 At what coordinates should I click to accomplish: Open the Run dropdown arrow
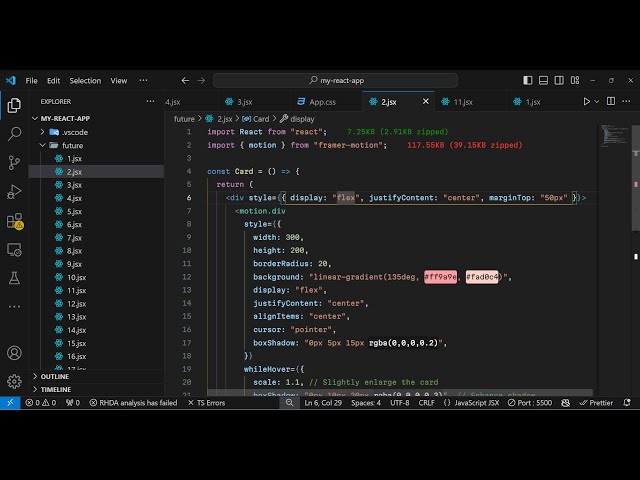pos(598,101)
